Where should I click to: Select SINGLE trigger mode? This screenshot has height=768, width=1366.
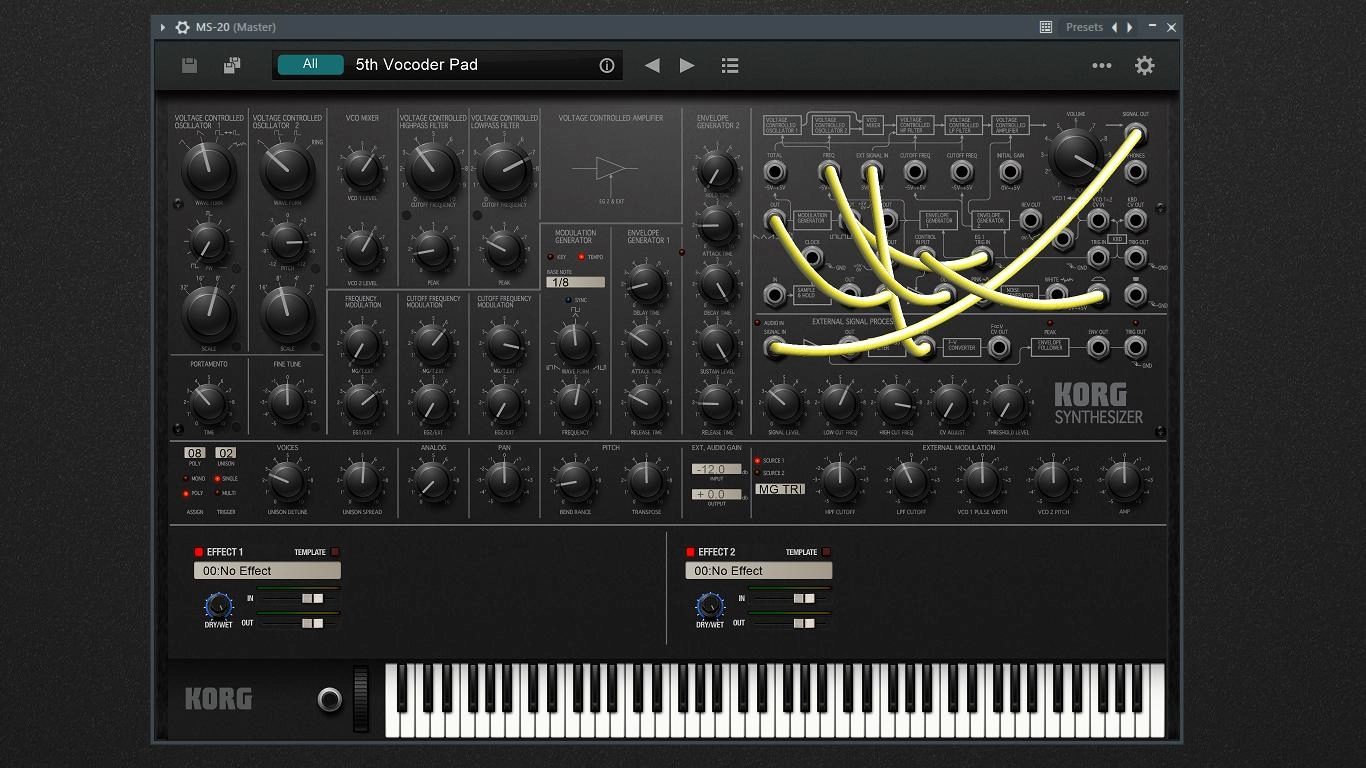(217, 478)
